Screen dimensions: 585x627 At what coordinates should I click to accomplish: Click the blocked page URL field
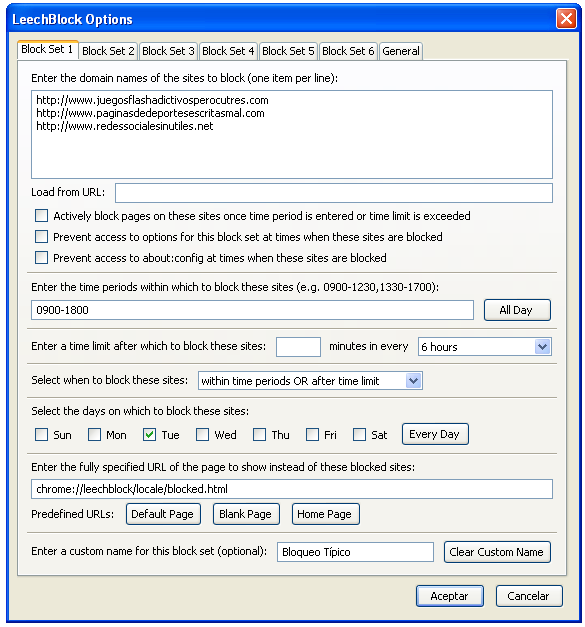click(292, 489)
